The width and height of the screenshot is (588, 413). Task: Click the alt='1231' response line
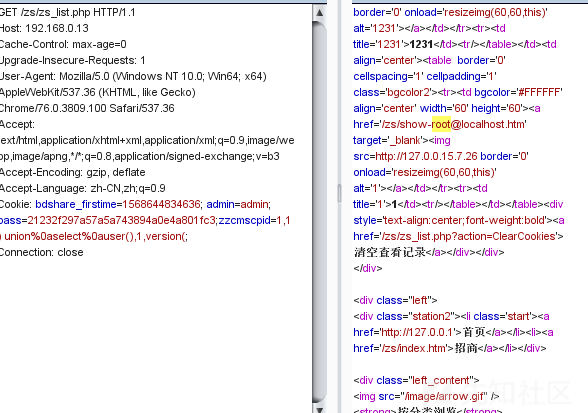[429, 28]
